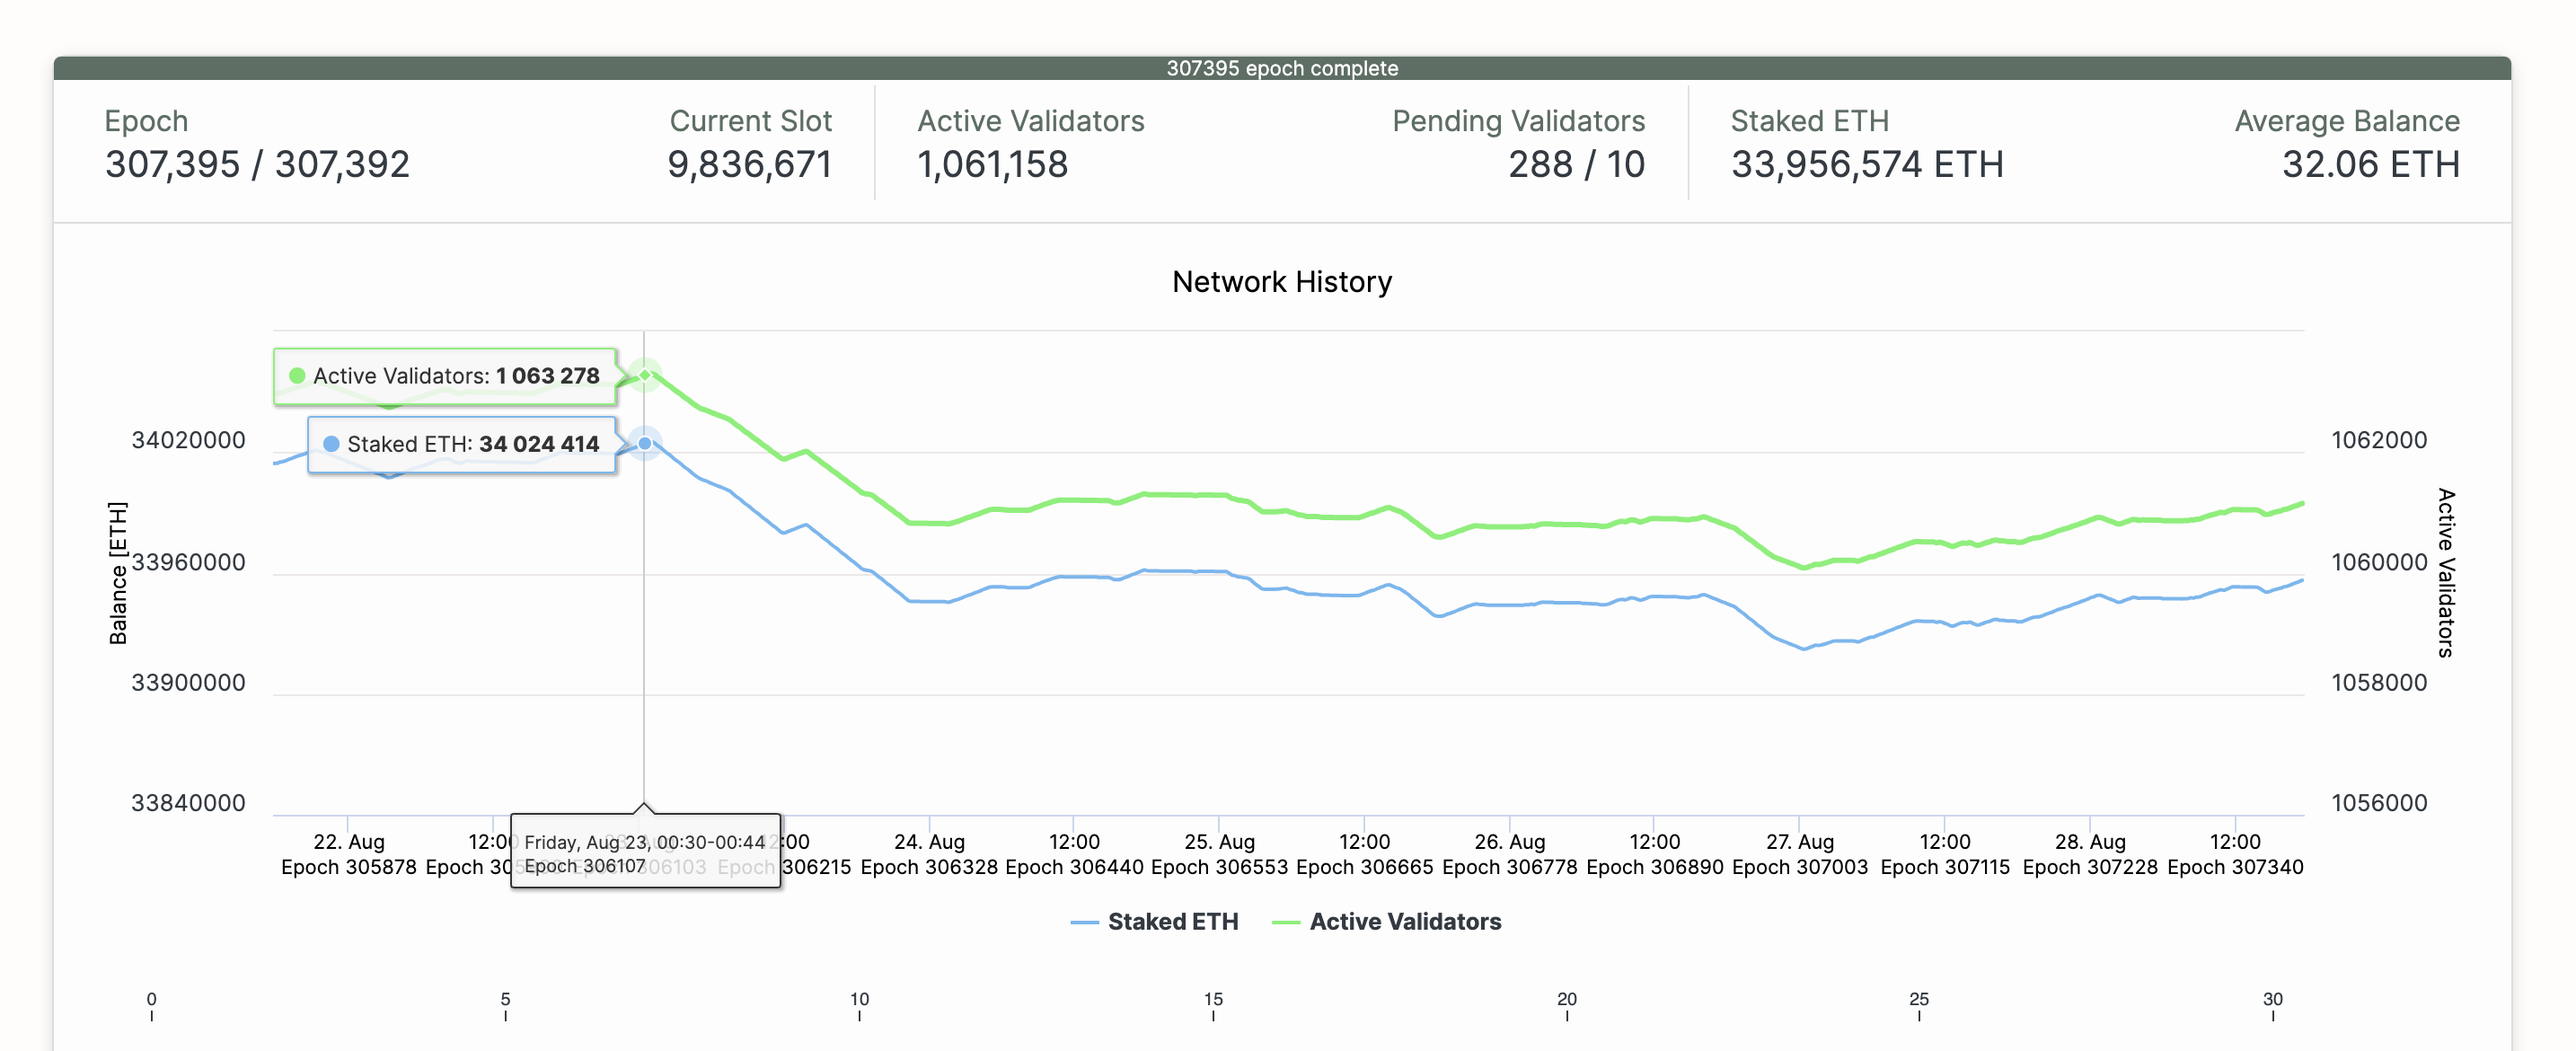Click the Pending Validators value 288 / 10
Screen dimensions: 2576x1051
point(1576,165)
